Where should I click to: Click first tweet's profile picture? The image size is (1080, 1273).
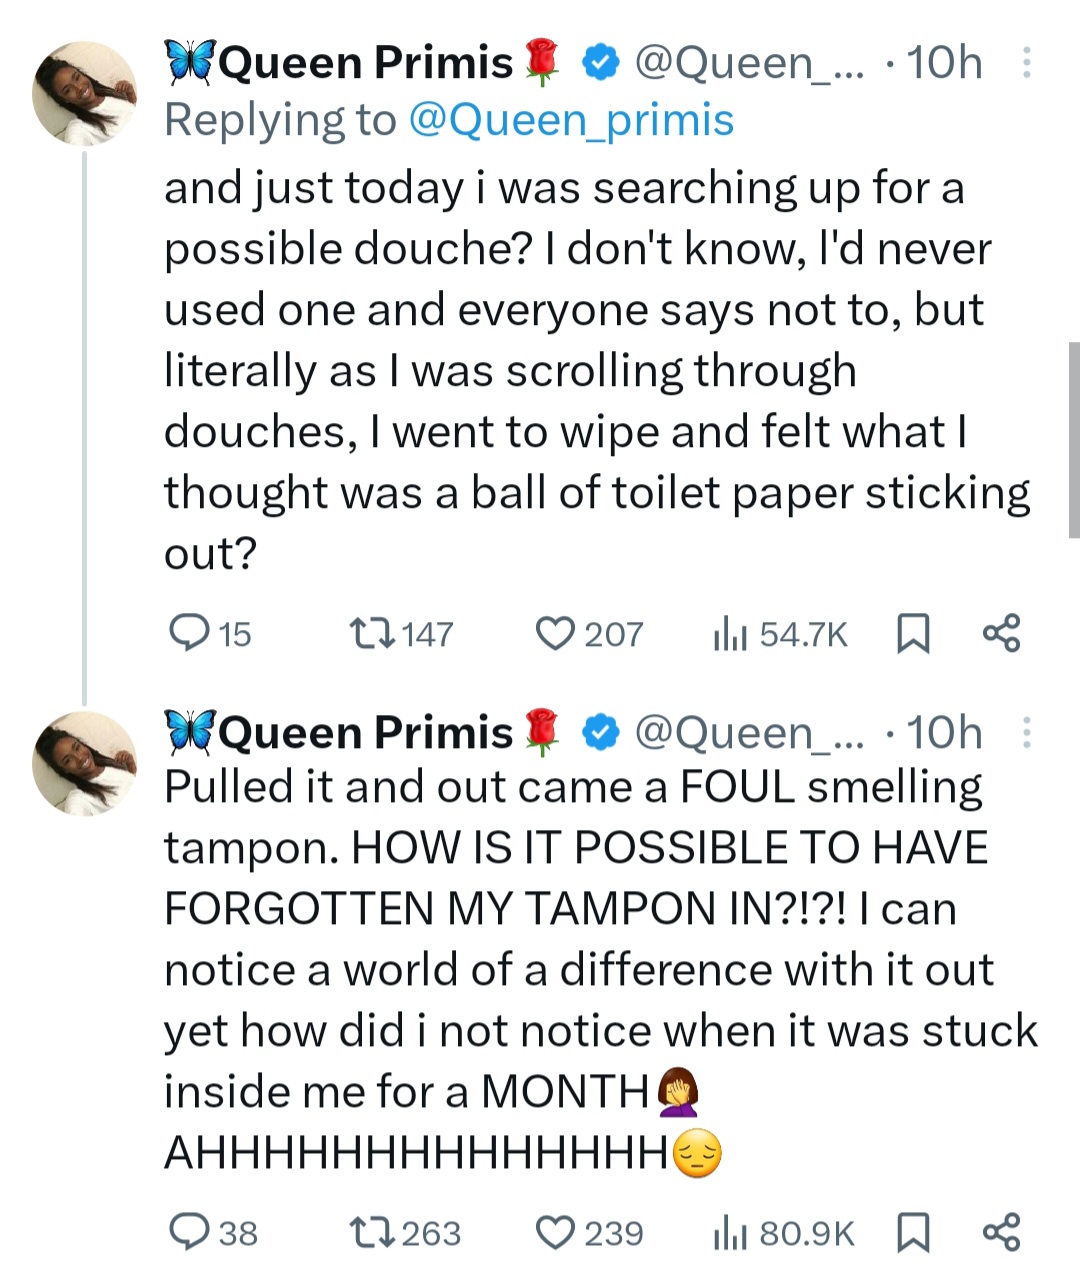coord(84,93)
